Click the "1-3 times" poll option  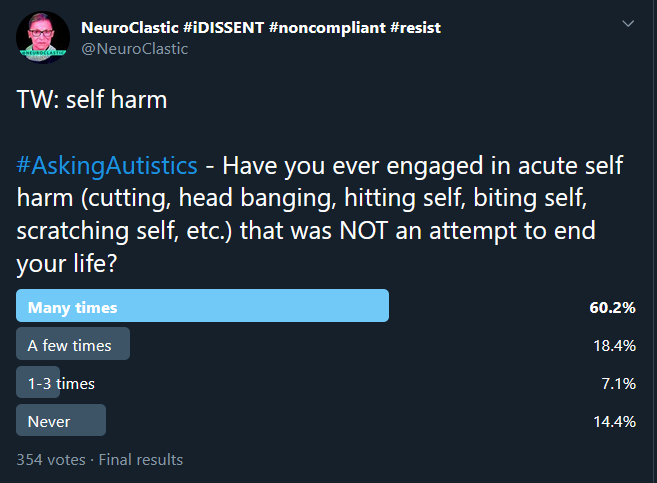62,383
